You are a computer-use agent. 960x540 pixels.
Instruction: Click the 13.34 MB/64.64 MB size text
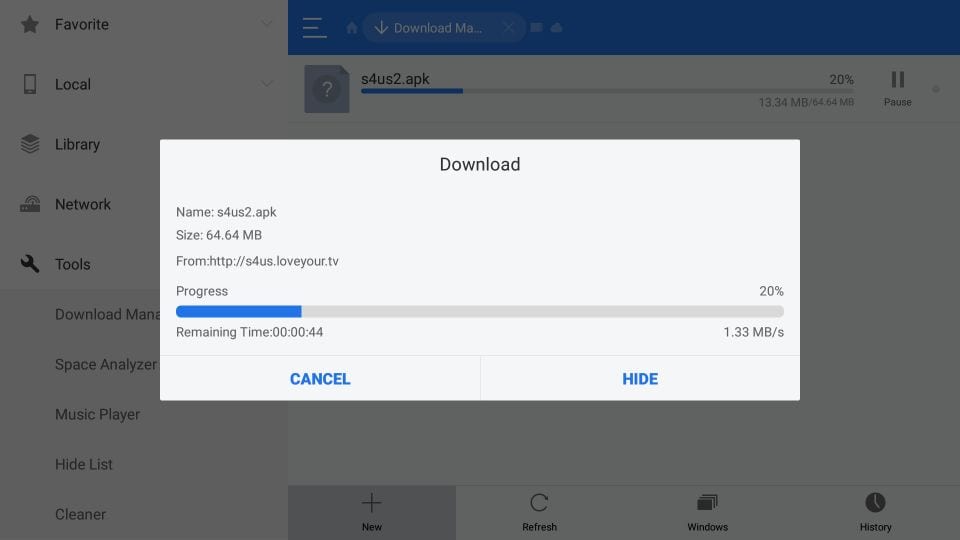coord(806,102)
